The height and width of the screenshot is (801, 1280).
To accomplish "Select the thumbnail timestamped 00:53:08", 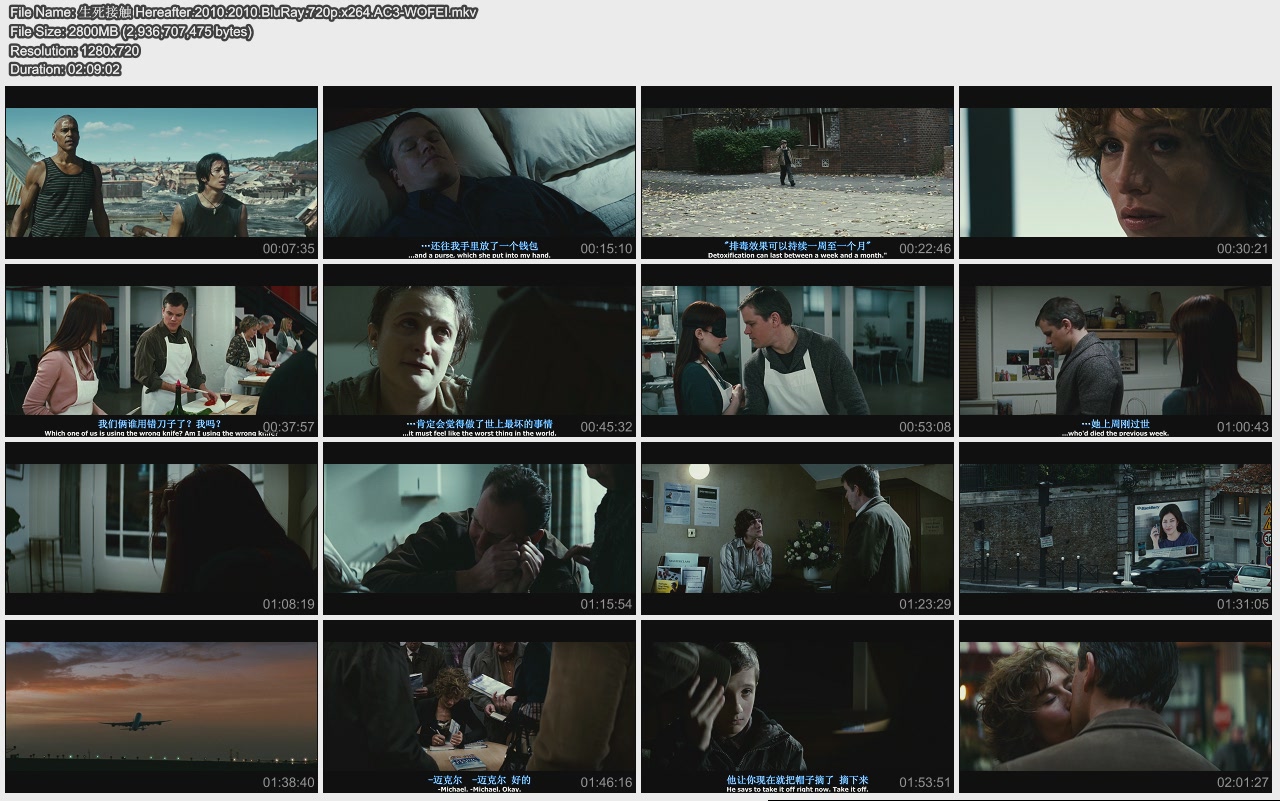I will [x=797, y=350].
